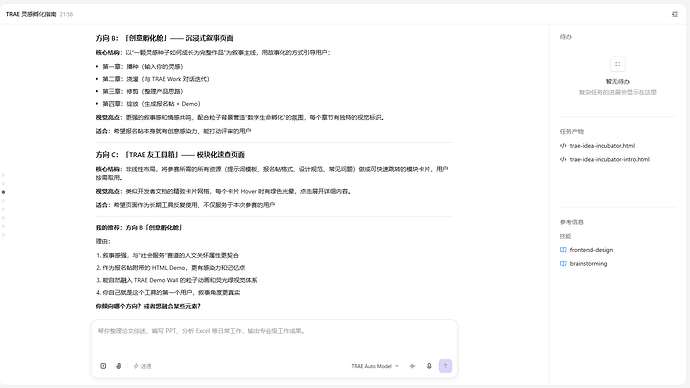This screenshot has height=388, width=690.
Task: Click bullet '第二章' mentioning TRAE Work
Action: point(156,79)
